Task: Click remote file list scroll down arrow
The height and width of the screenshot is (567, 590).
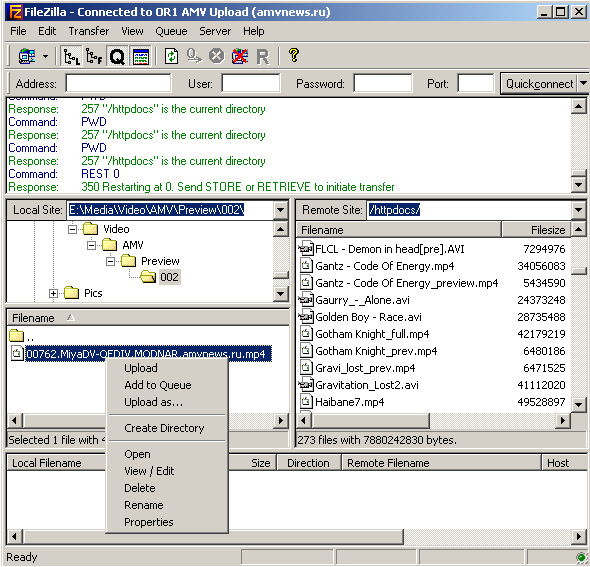Action: 579,405
